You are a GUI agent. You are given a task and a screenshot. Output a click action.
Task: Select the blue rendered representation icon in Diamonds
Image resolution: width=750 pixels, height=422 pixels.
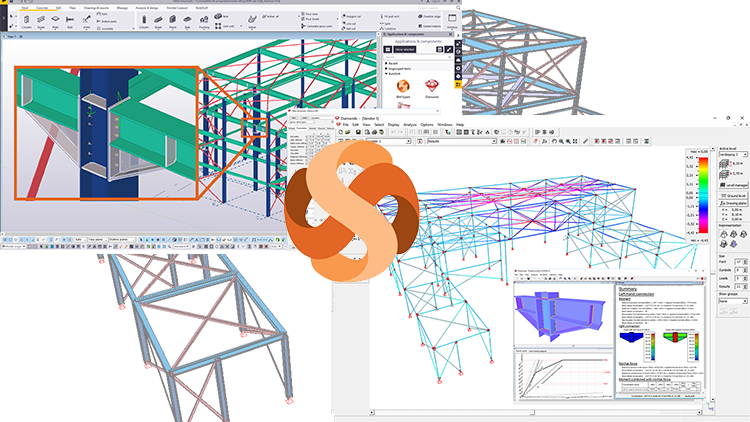pos(733,244)
